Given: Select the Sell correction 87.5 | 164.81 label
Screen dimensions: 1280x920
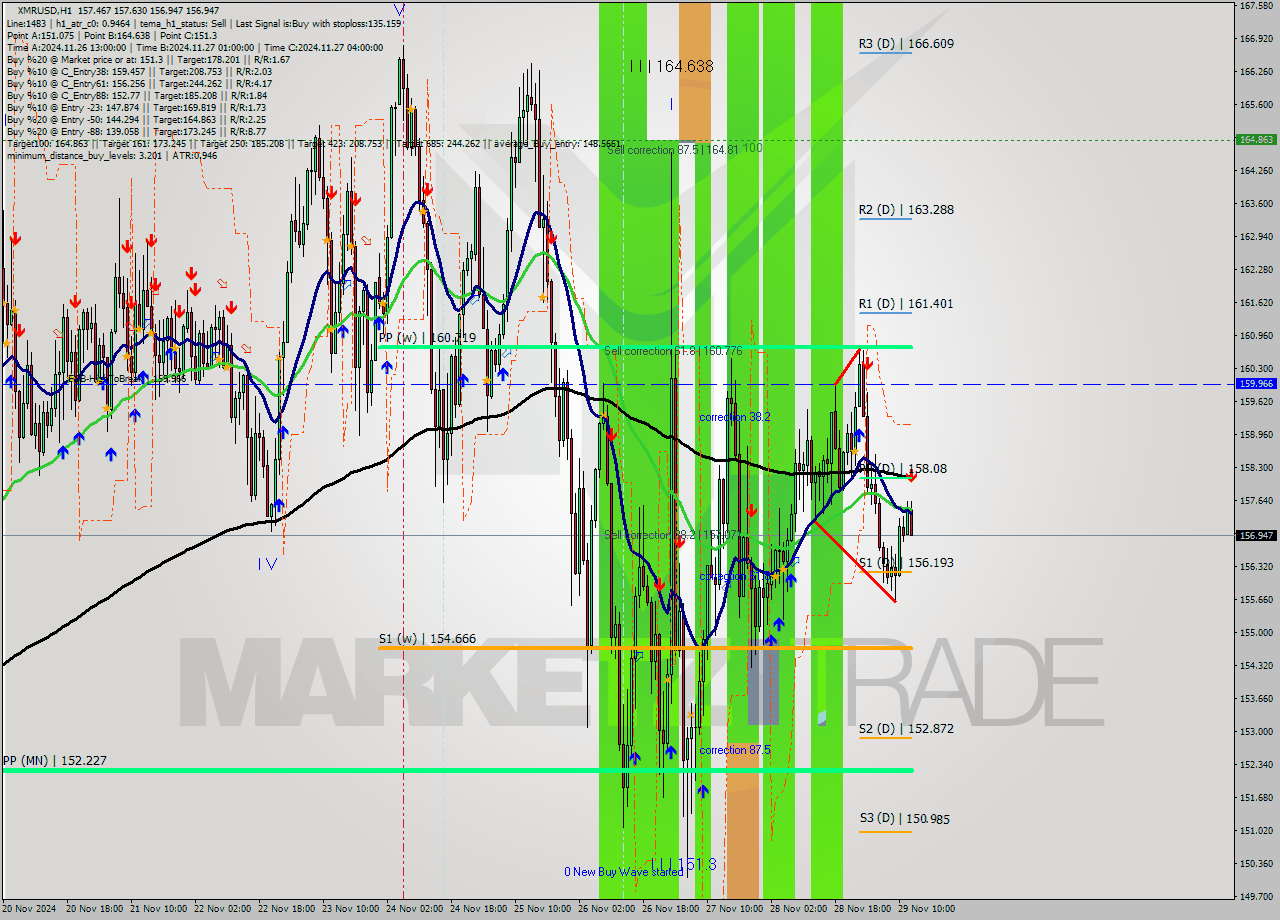Looking at the screenshot, I should coord(672,150).
